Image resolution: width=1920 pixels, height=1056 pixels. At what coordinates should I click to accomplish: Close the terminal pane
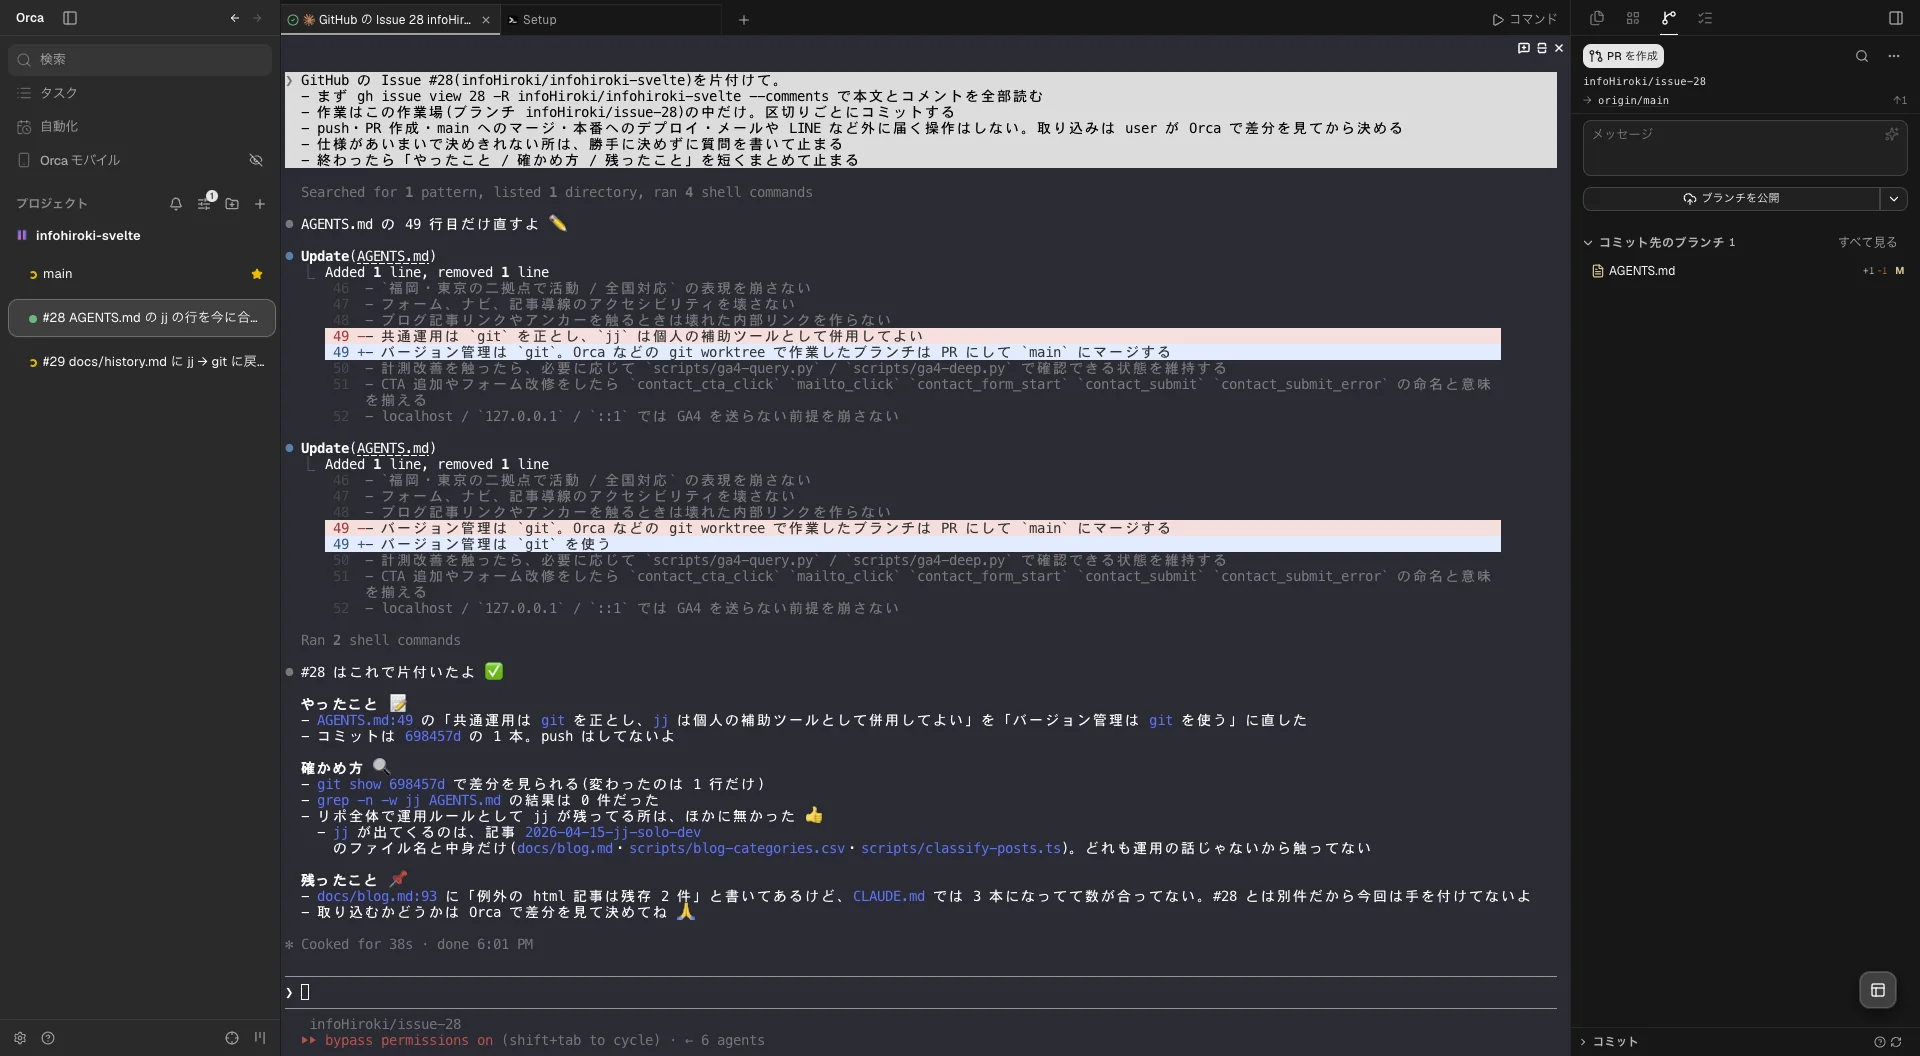[1559, 48]
